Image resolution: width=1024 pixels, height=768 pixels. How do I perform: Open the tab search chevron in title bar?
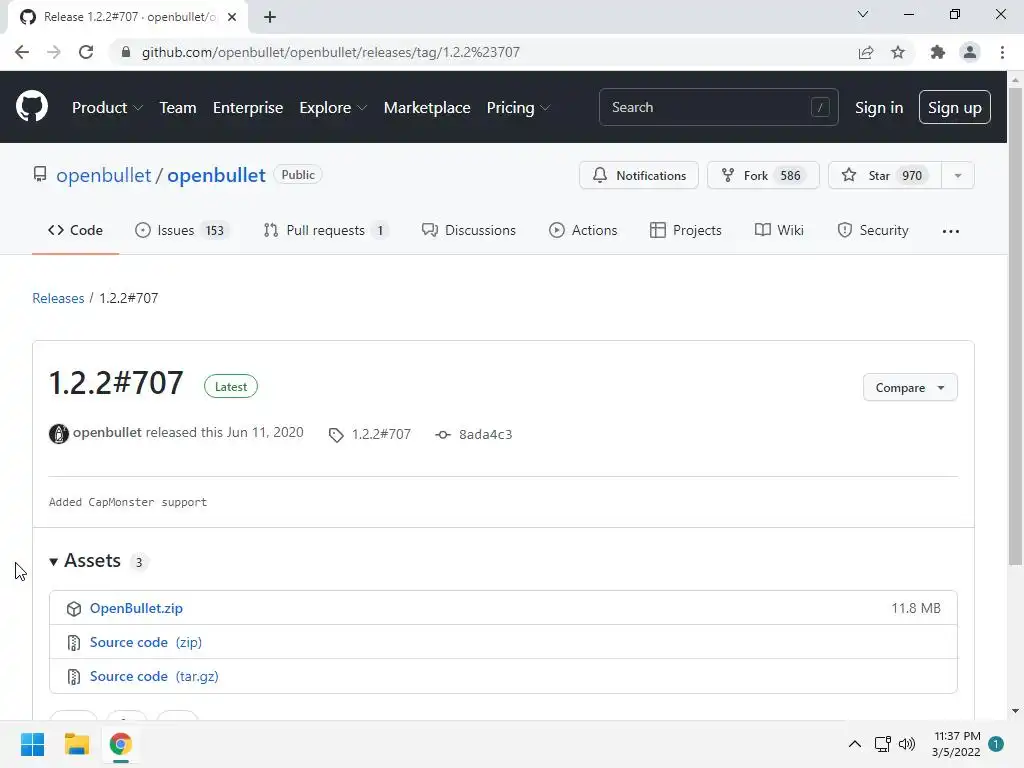(x=863, y=14)
